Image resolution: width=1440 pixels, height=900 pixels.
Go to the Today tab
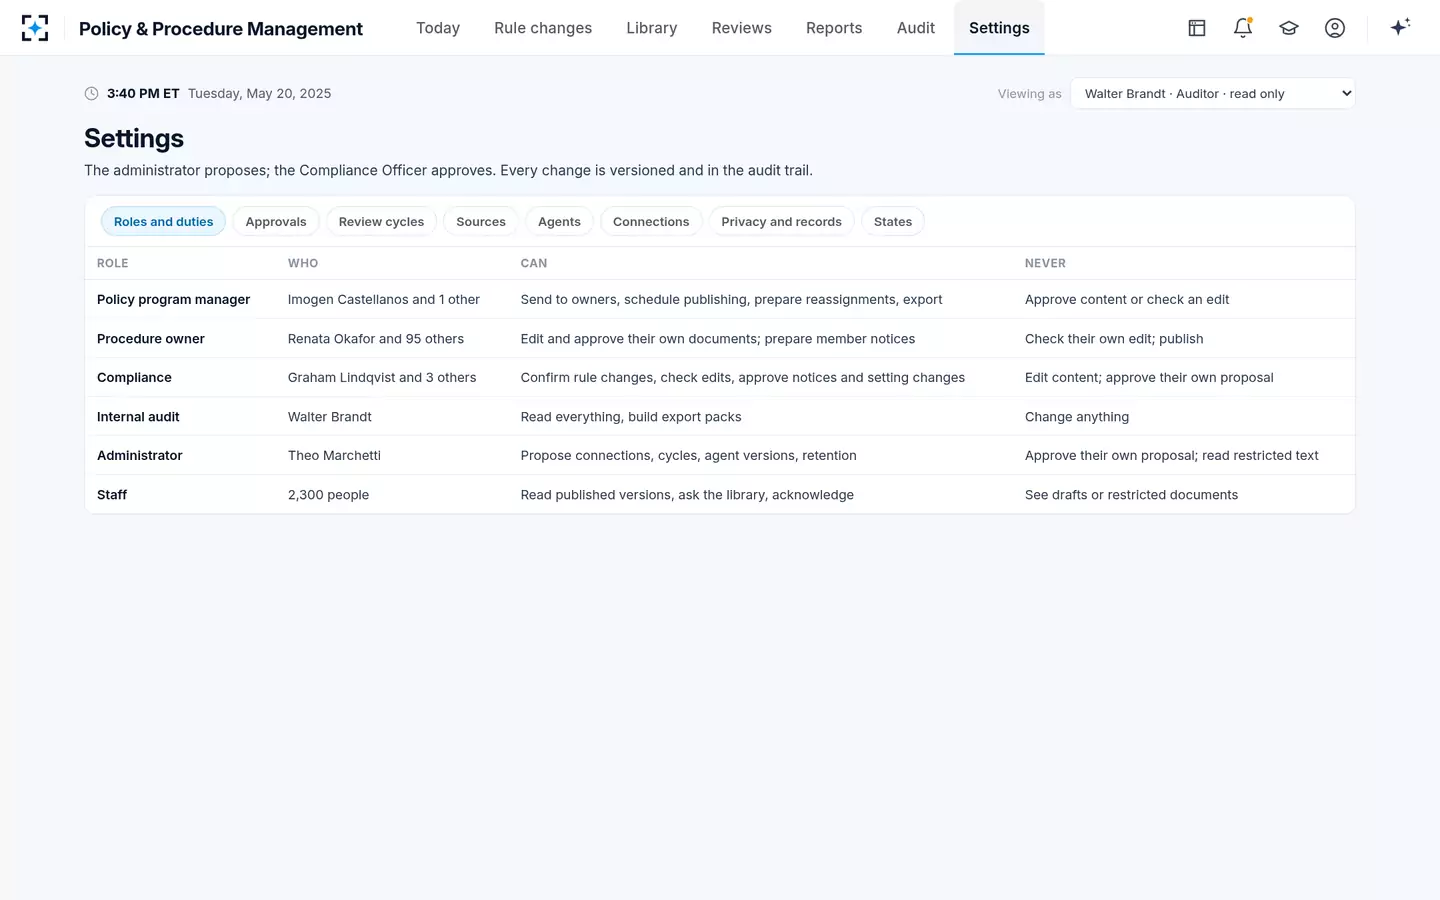pyautogui.click(x=438, y=28)
